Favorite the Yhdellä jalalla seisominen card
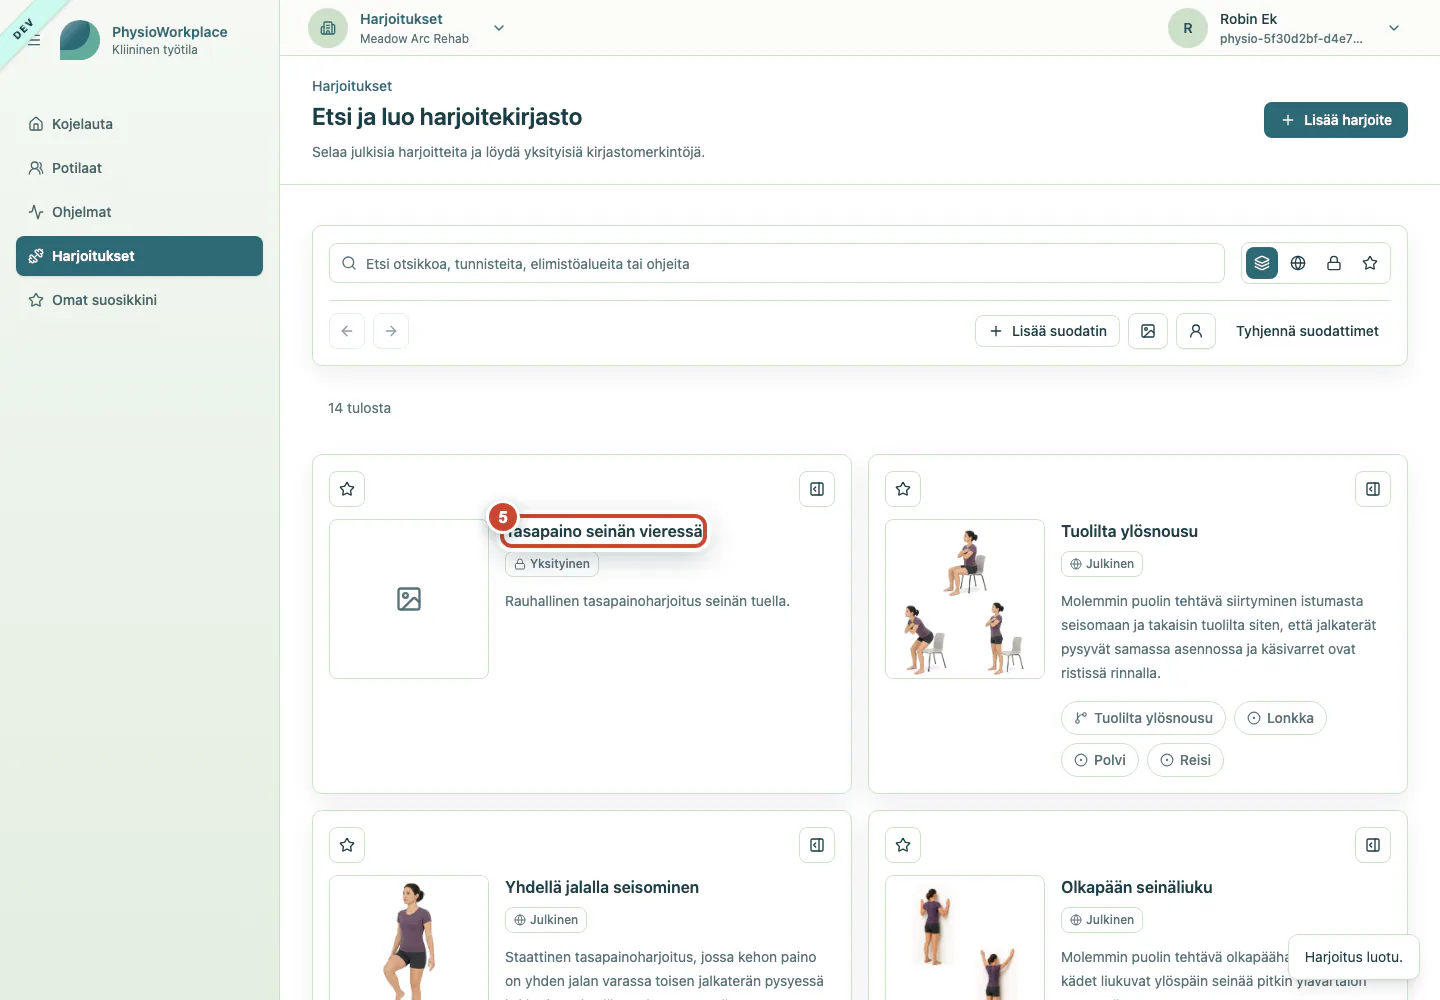Image resolution: width=1440 pixels, height=1000 pixels. point(347,845)
